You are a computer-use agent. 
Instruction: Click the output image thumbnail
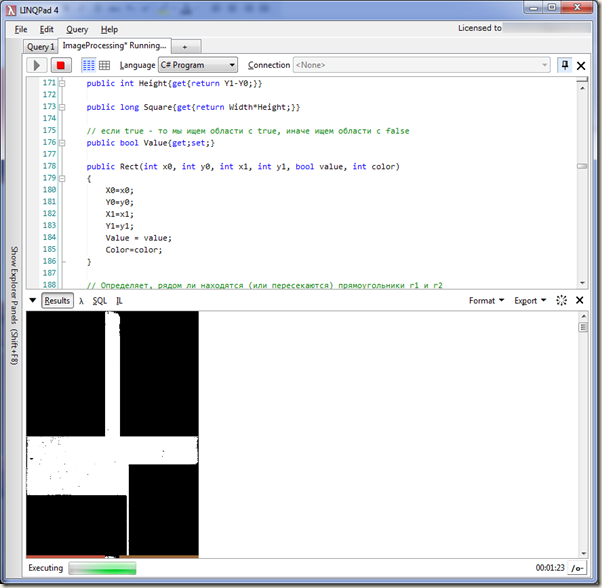pos(112,434)
